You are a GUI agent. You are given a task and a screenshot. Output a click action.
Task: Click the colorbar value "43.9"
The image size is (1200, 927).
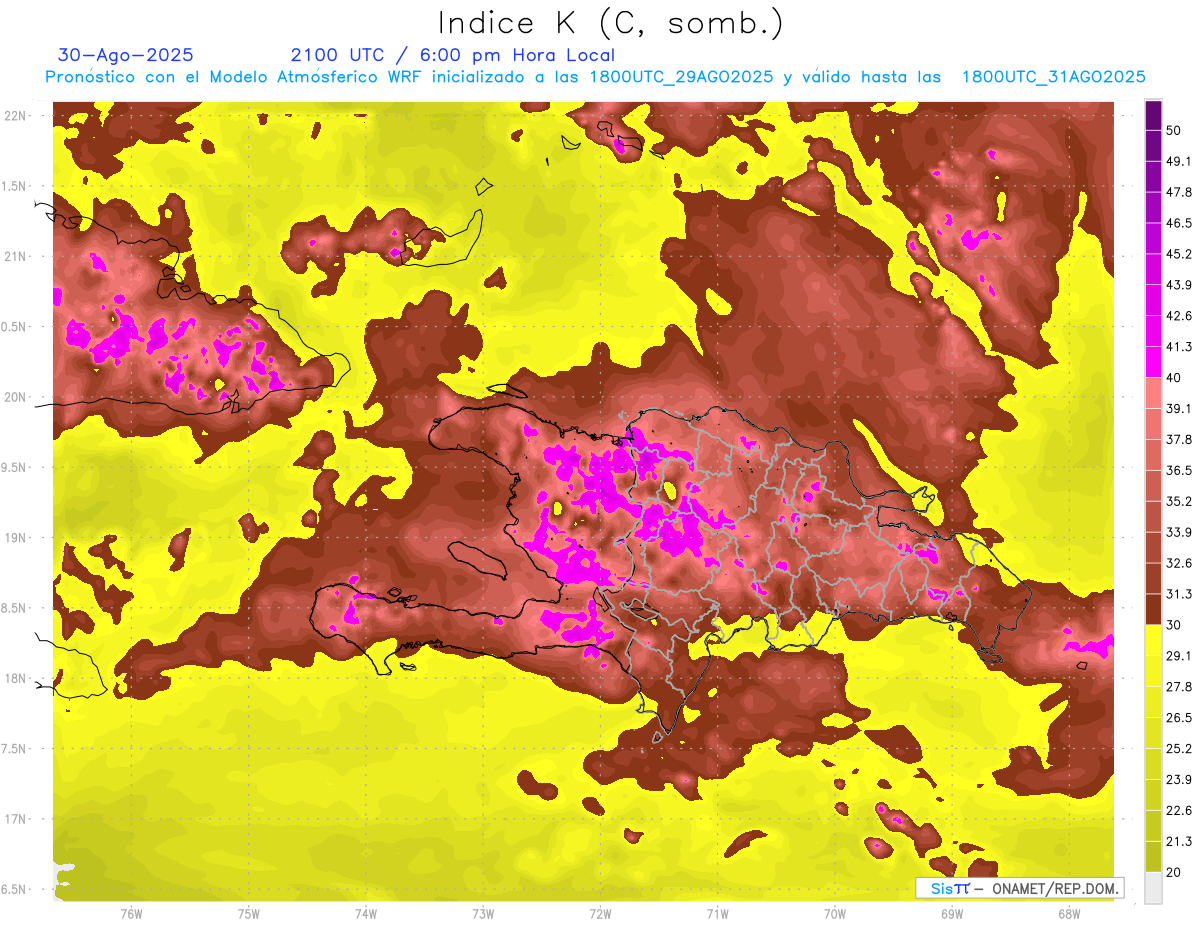pos(1179,285)
